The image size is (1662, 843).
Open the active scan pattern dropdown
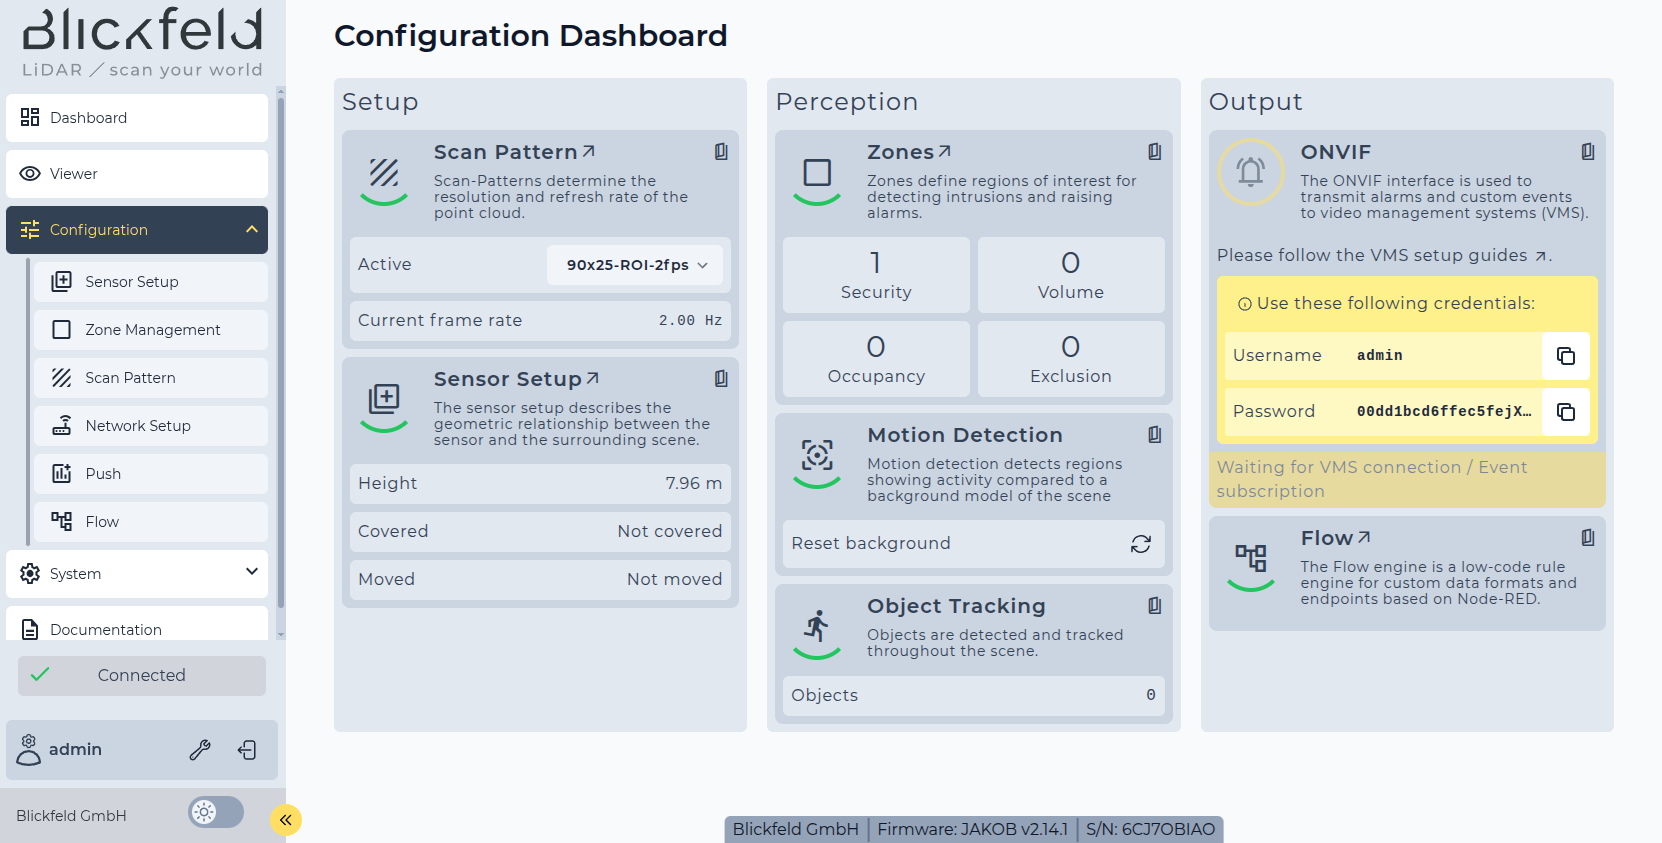click(635, 265)
